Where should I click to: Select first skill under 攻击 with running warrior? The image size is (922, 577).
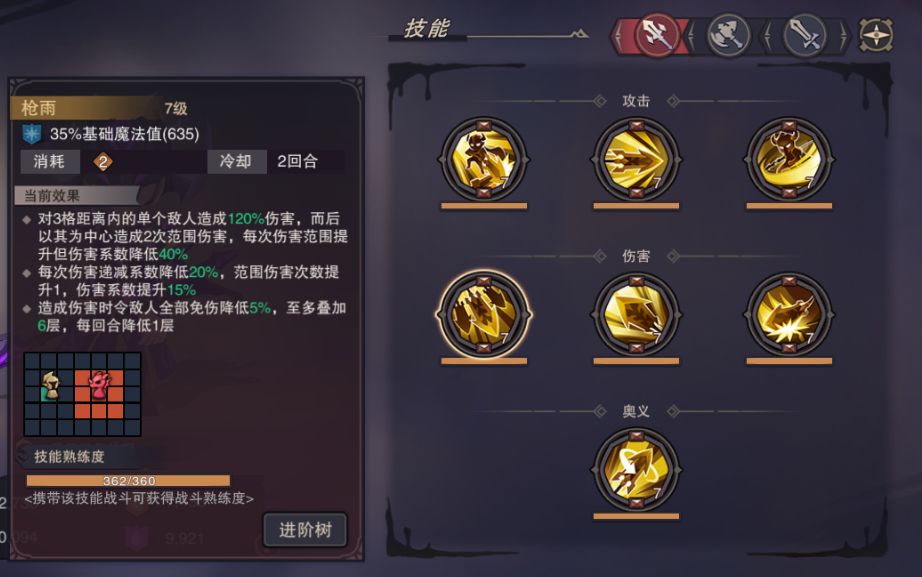[484, 159]
